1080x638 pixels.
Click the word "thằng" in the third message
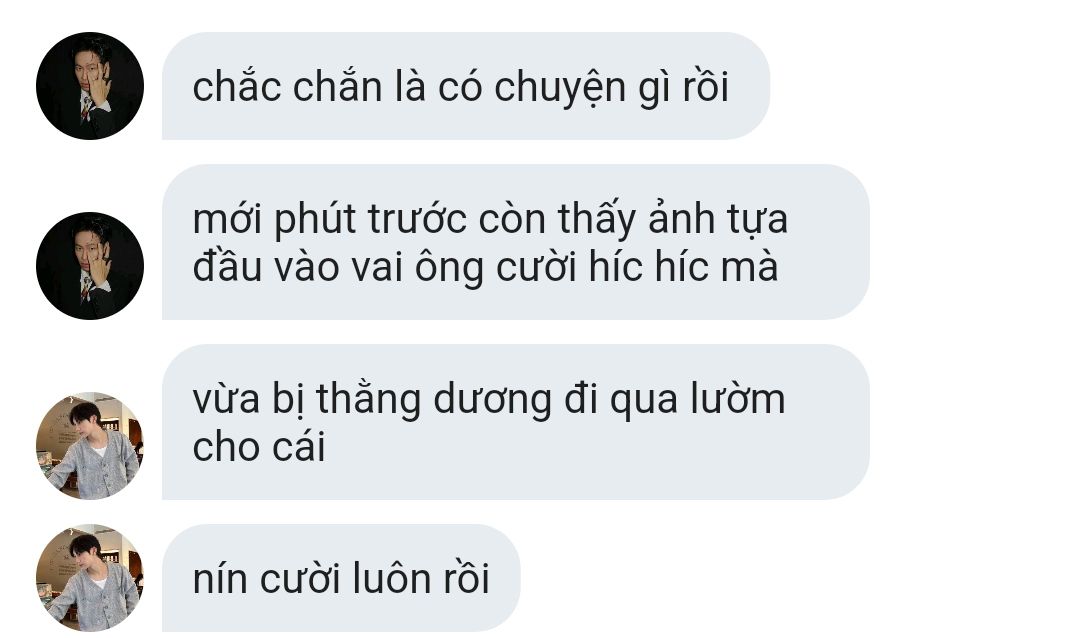coord(368,401)
